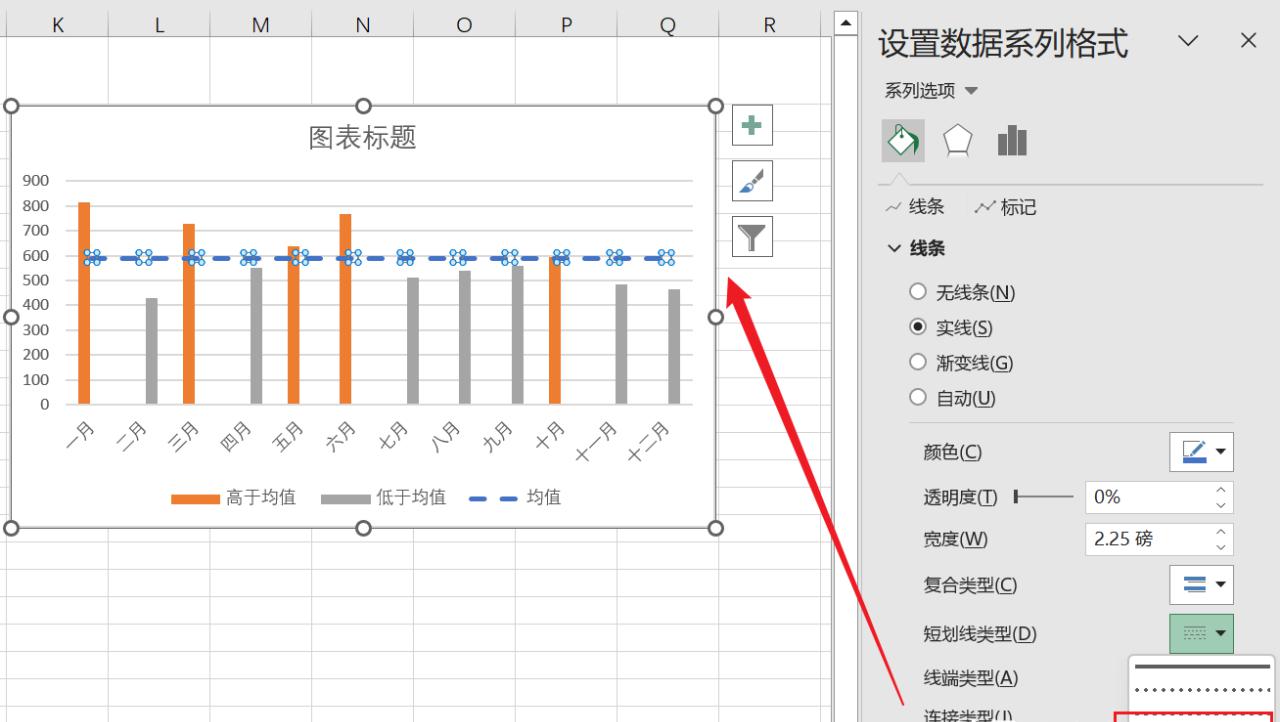Select column header M
The height and width of the screenshot is (722, 1280).
coord(261,25)
